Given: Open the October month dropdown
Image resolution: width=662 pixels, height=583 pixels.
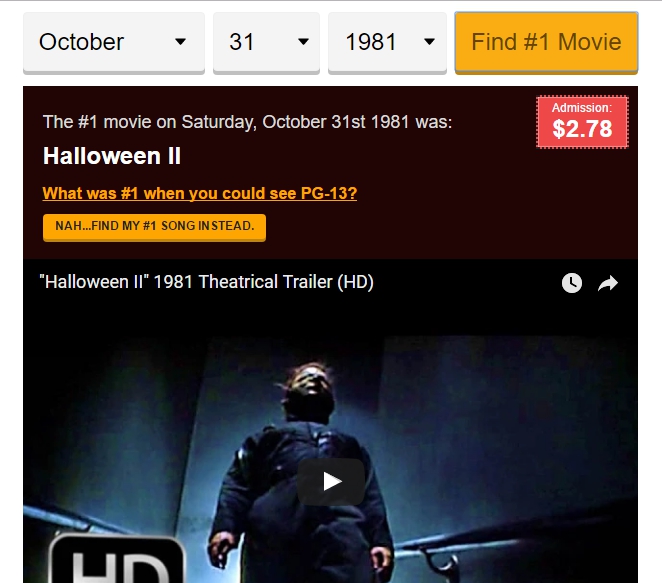Looking at the screenshot, I should tap(114, 43).
